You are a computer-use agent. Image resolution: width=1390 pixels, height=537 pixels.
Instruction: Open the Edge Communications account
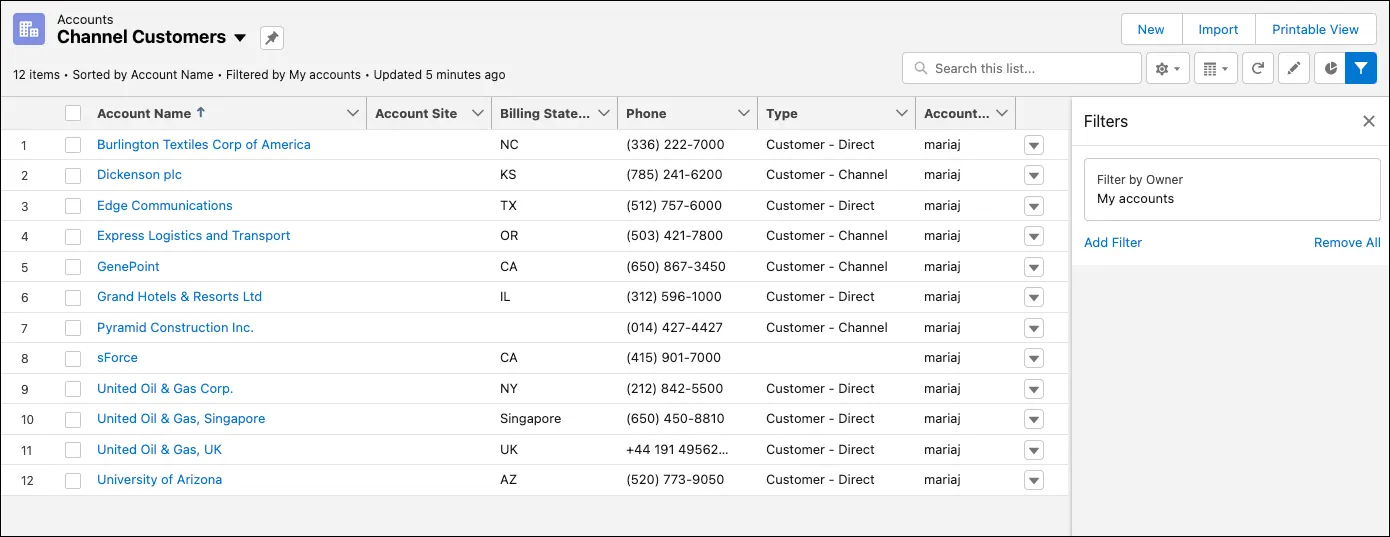click(165, 206)
